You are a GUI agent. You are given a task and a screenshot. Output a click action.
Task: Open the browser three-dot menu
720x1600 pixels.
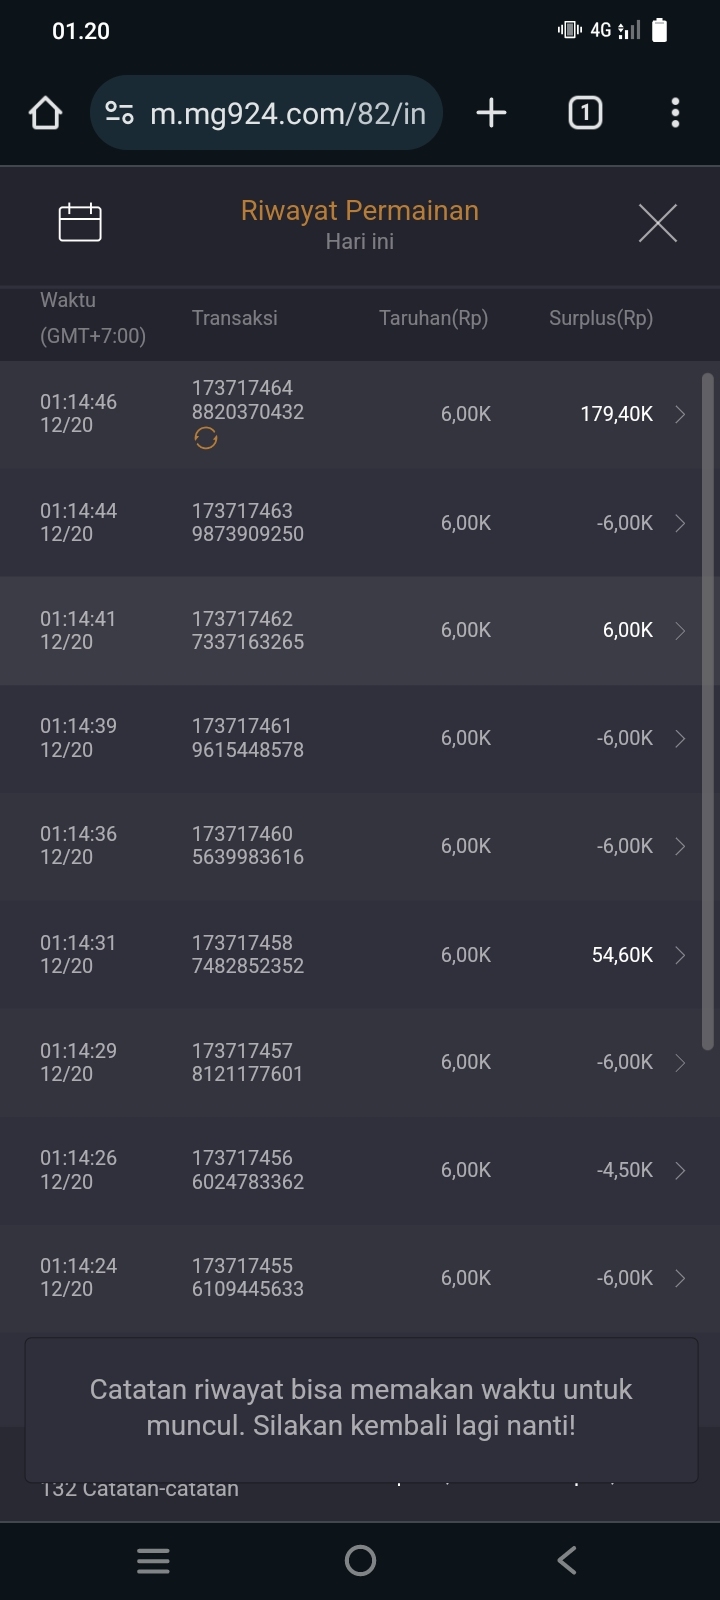click(675, 113)
